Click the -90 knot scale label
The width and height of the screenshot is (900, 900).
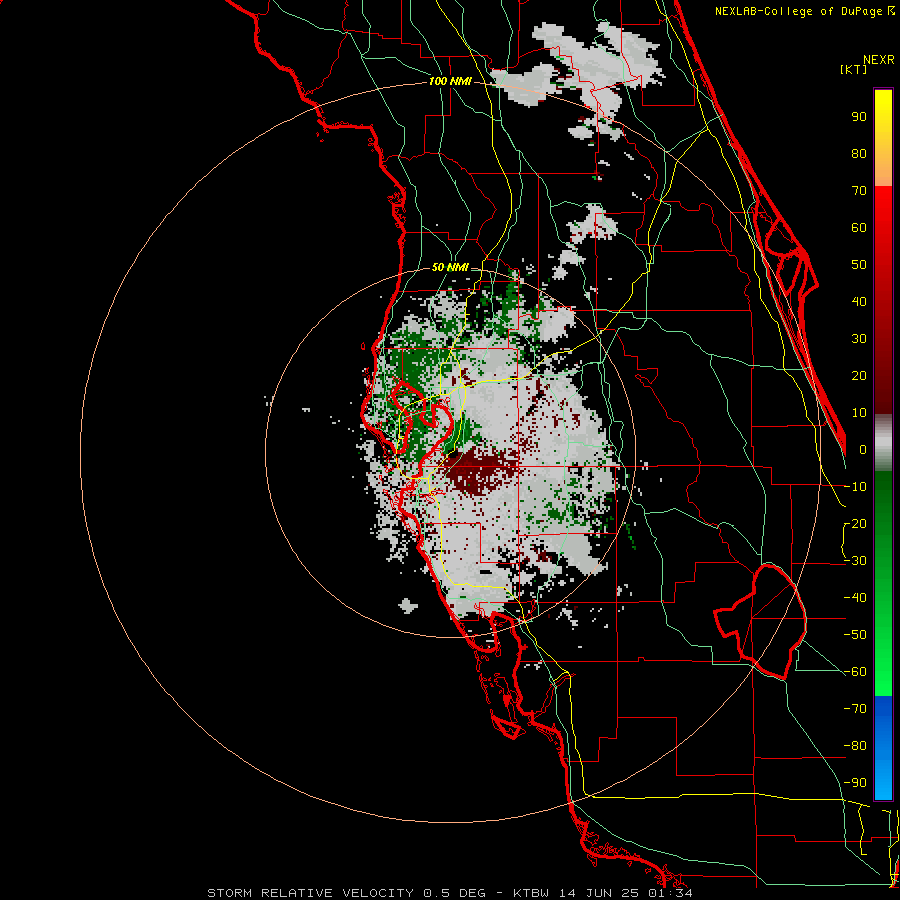[x=855, y=783]
